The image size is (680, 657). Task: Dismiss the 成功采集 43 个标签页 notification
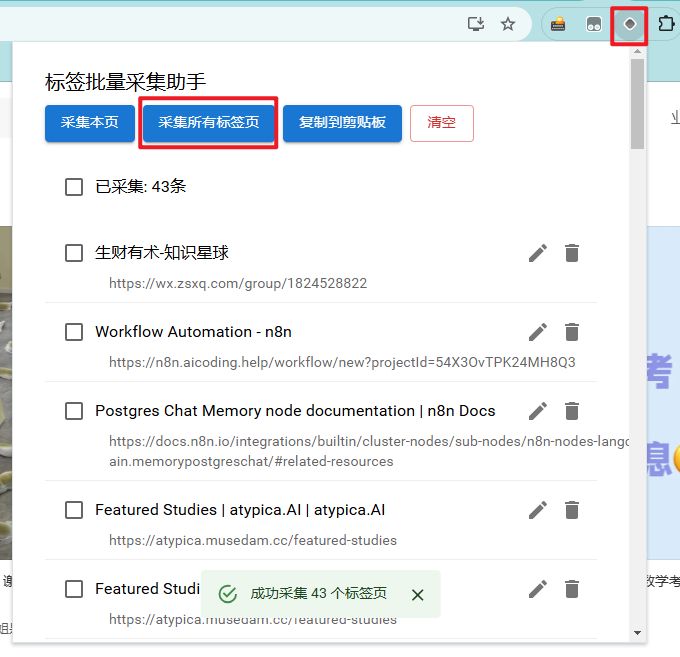[417, 595]
